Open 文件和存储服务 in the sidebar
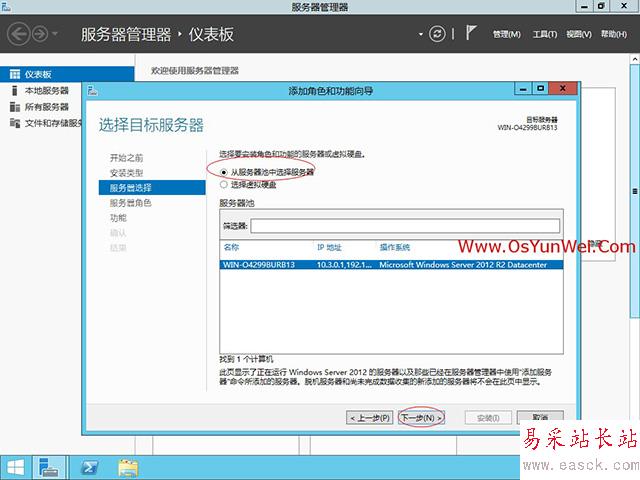Viewport: 640px width, 480px height. (x=53, y=123)
